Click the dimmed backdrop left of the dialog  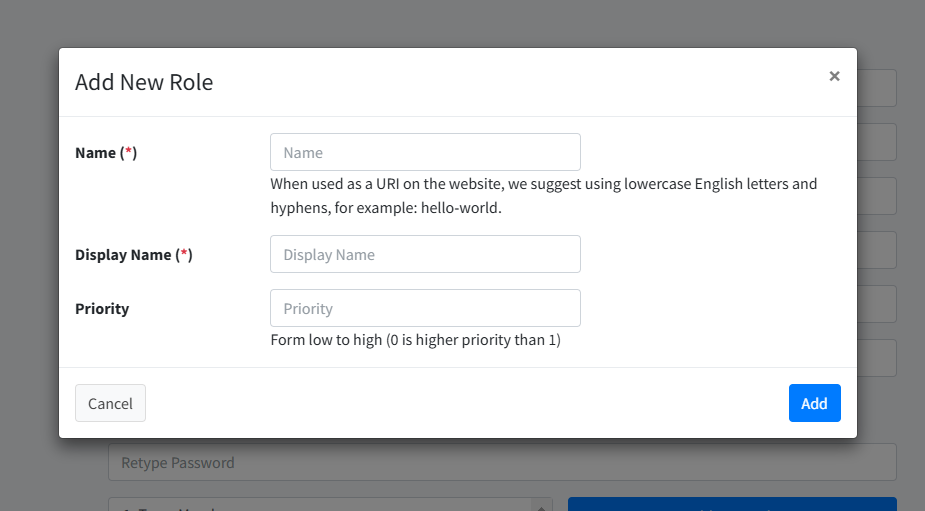pyautogui.click(x=29, y=250)
